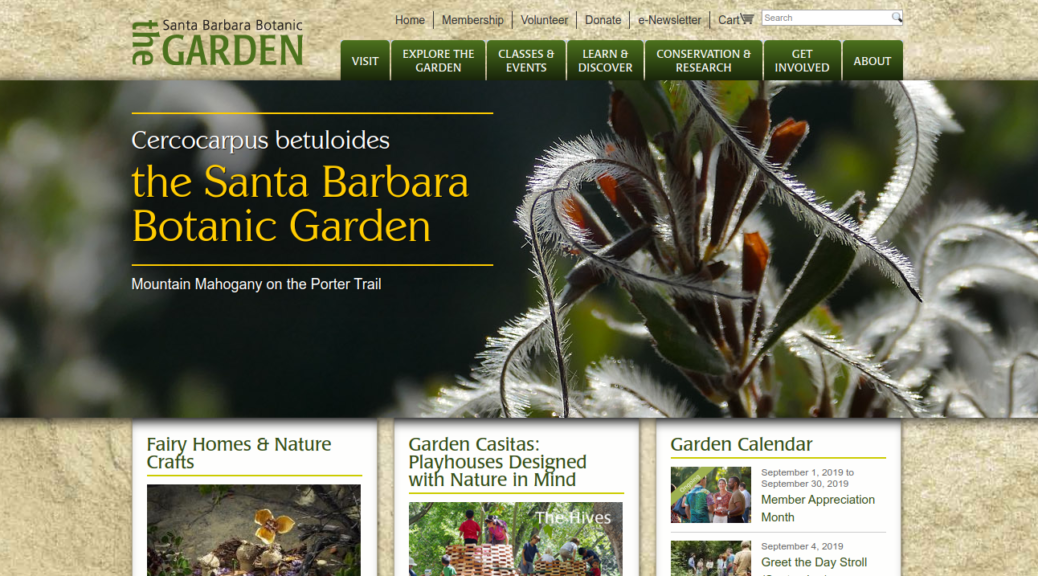Click the hero title 'the Santa Barbara Botanic Garden'
This screenshot has height=576, width=1038.
click(x=300, y=203)
